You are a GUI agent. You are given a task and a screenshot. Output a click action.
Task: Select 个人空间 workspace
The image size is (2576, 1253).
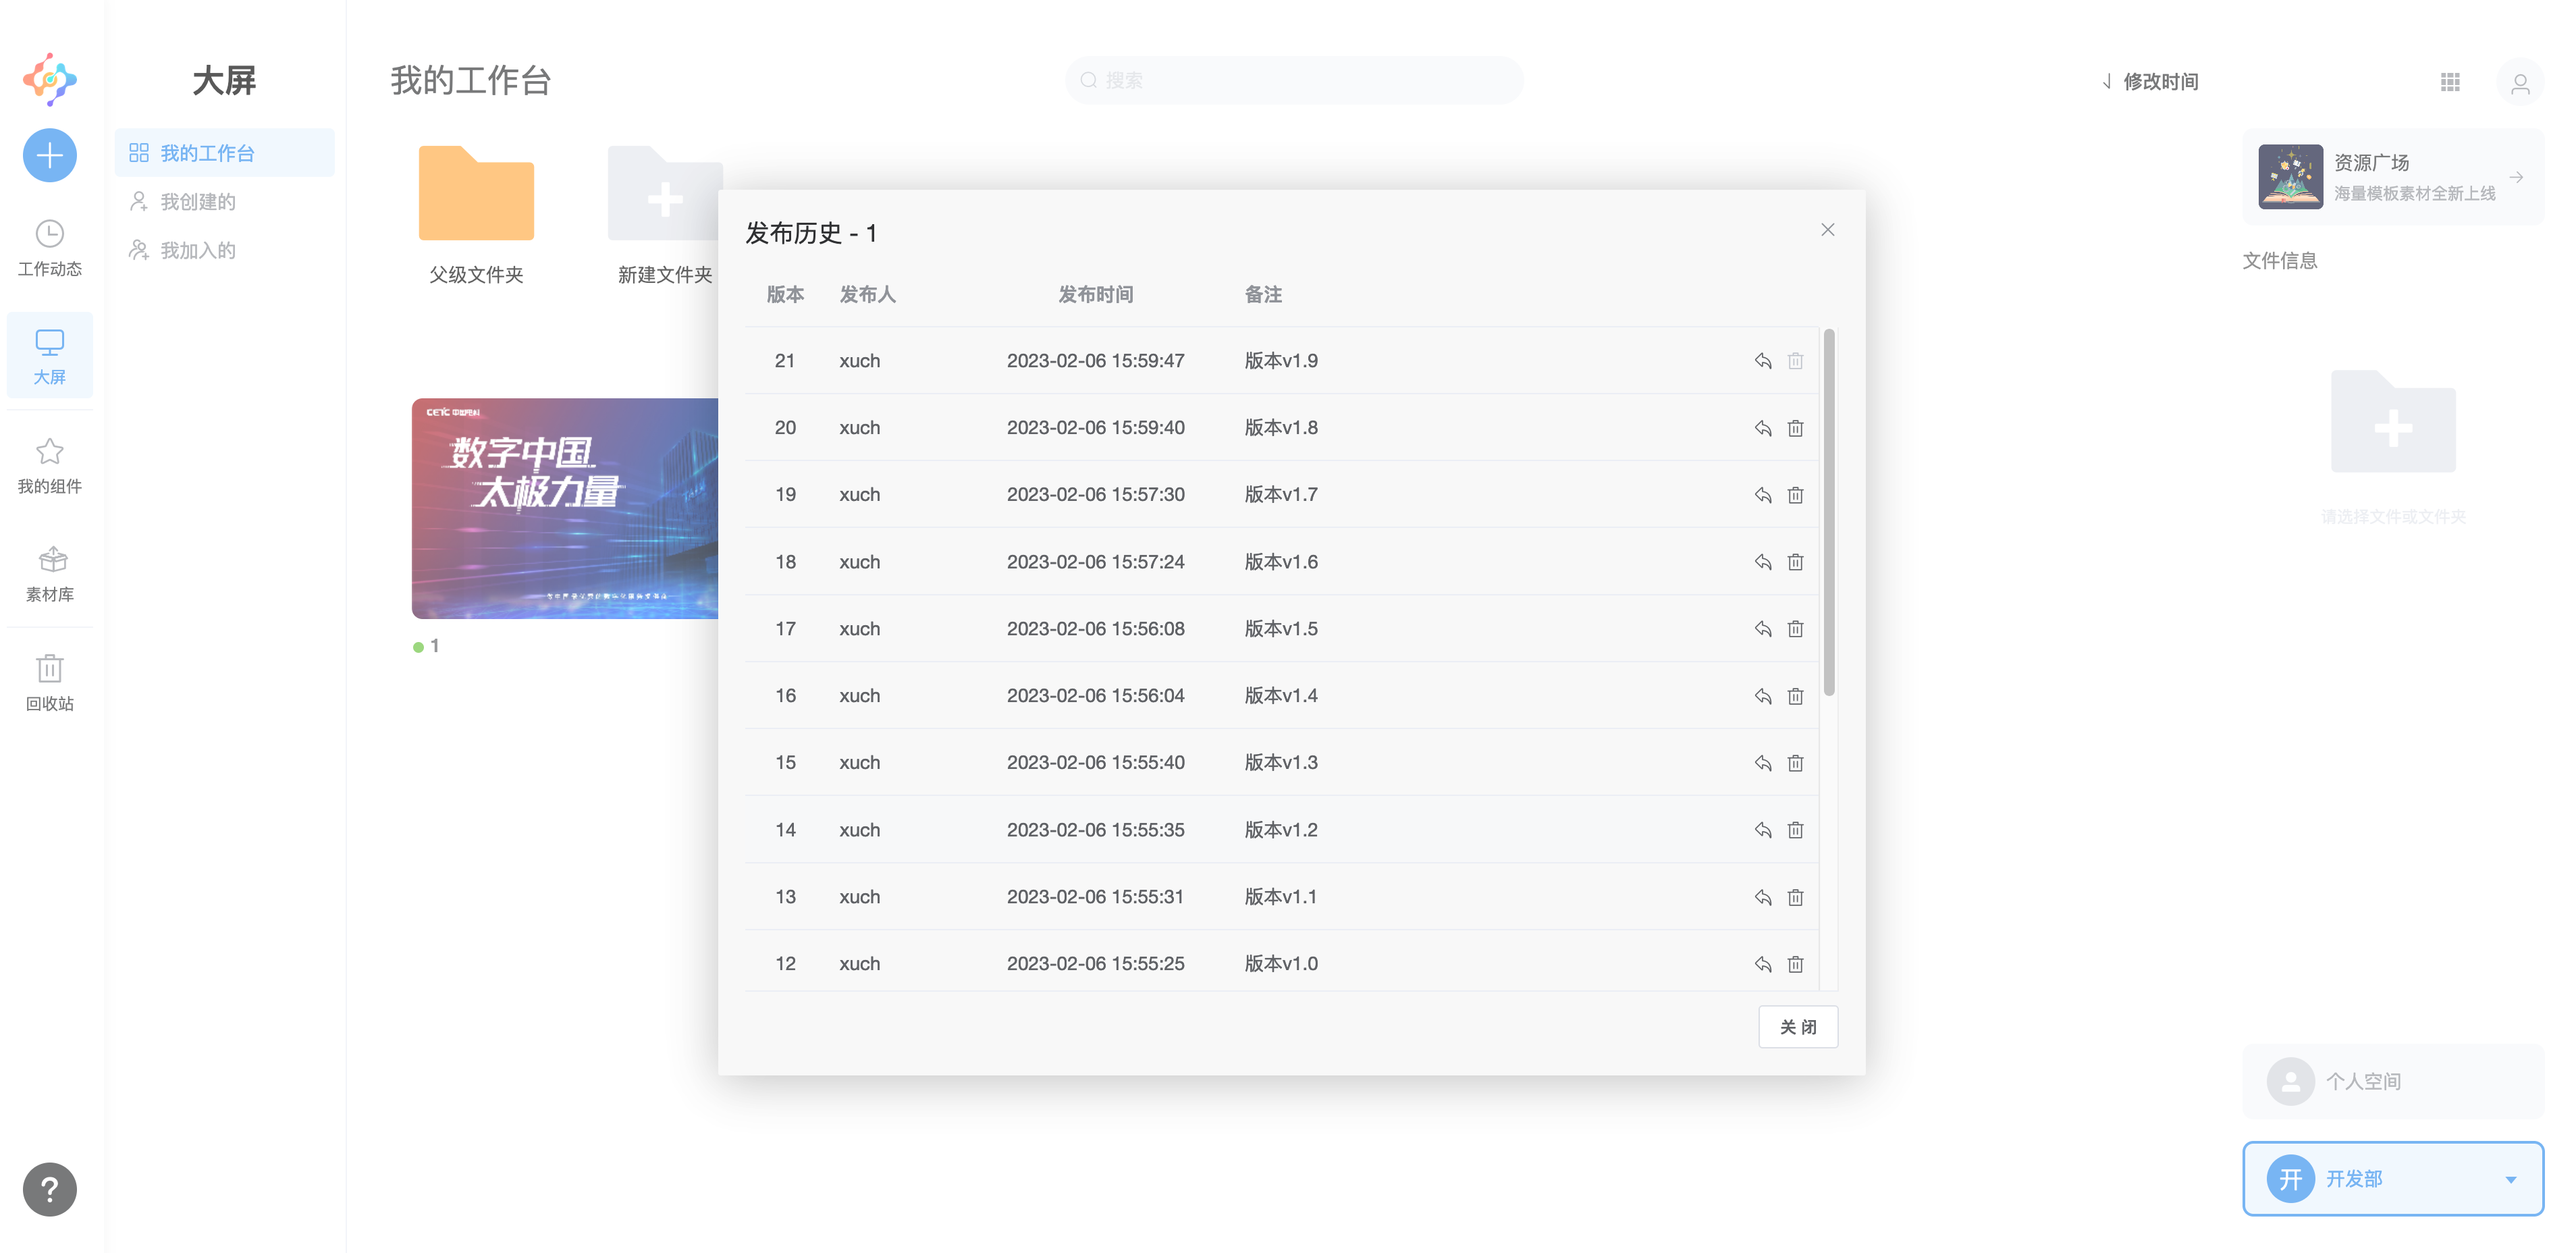[2393, 1081]
